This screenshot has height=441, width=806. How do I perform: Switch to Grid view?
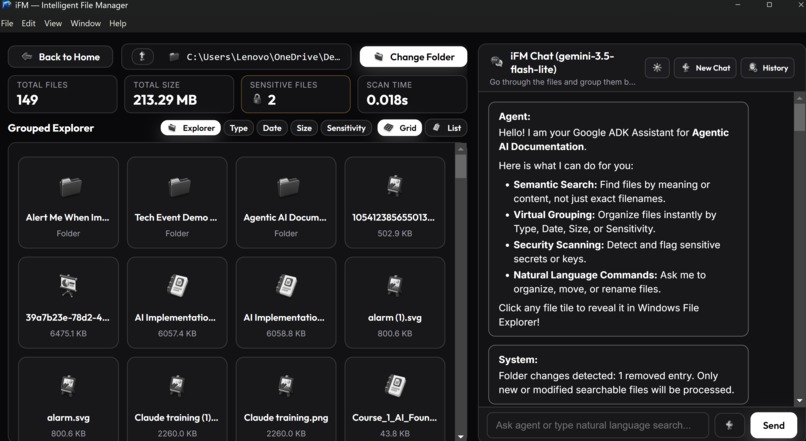point(400,128)
